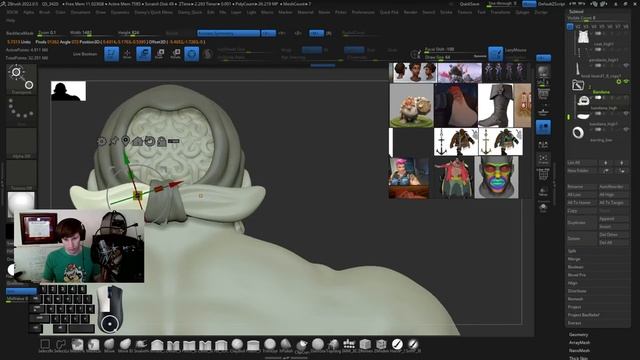Click the Rename subtool button

pyautogui.click(x=582, y=187)
